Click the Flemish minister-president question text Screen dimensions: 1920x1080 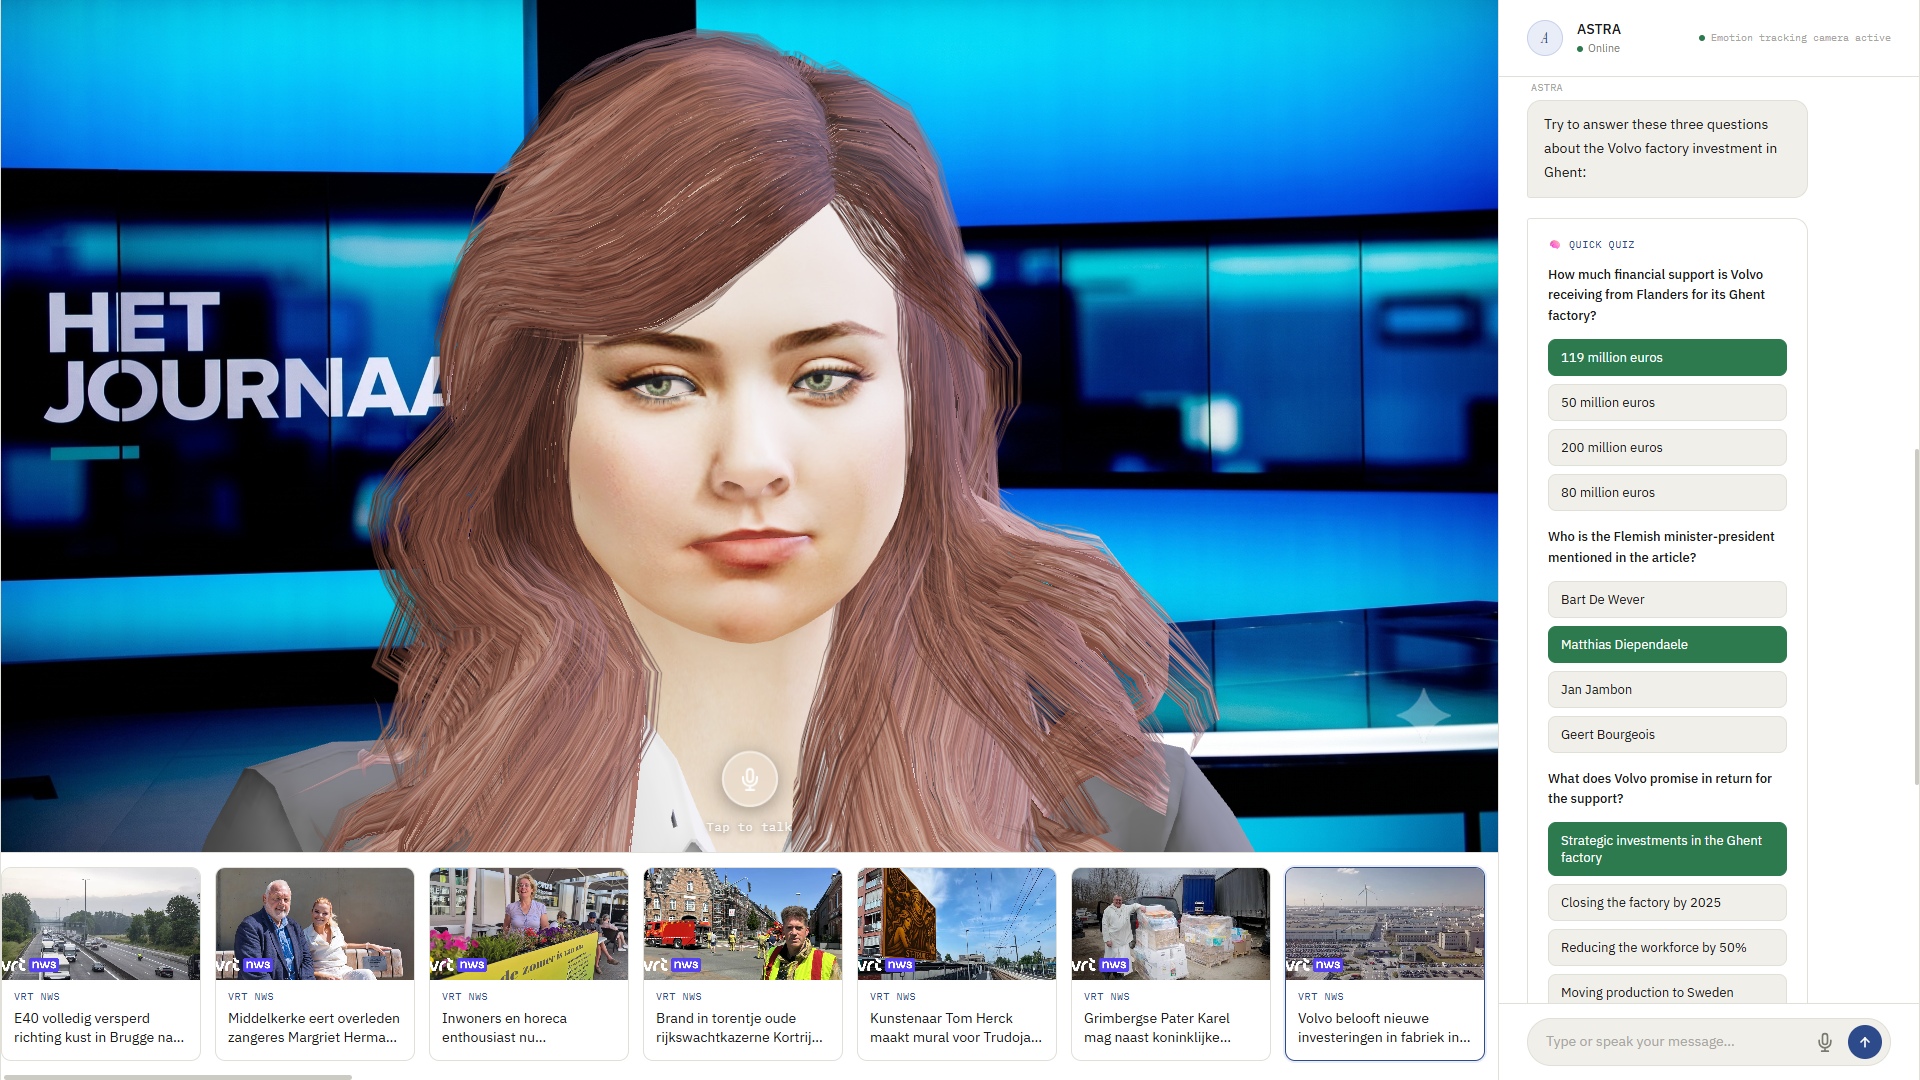coord(1661,547)
